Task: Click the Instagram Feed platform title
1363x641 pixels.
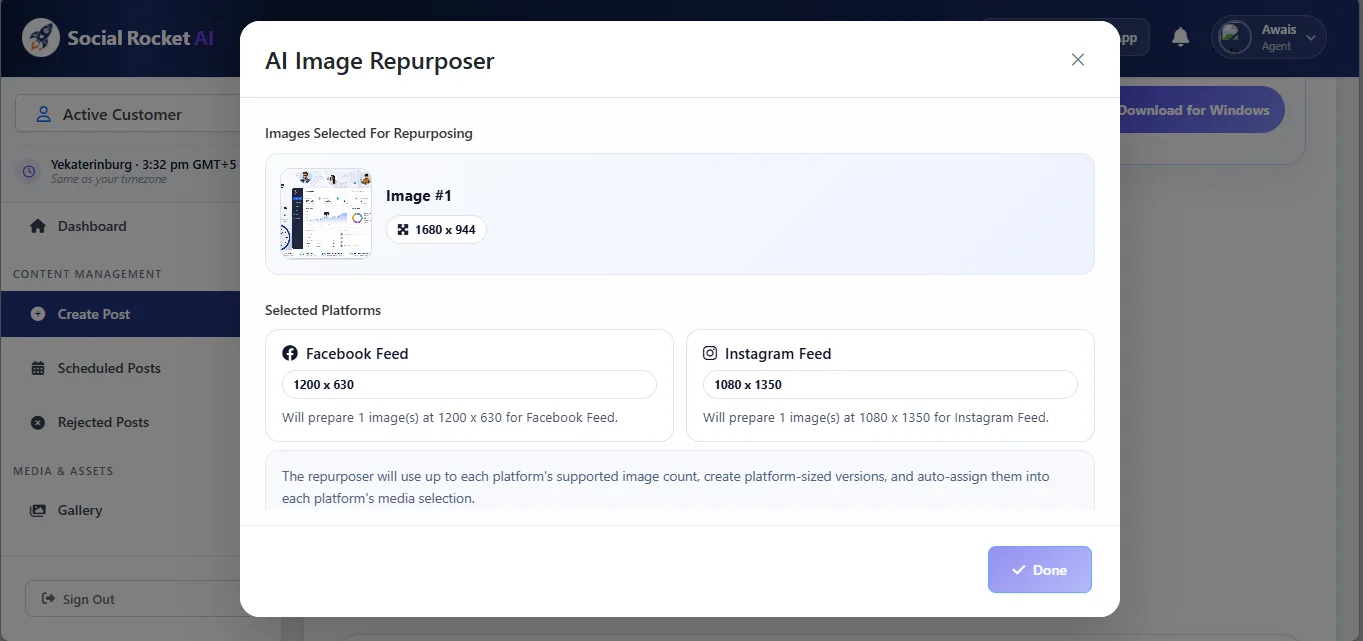Action: [778, 354]
